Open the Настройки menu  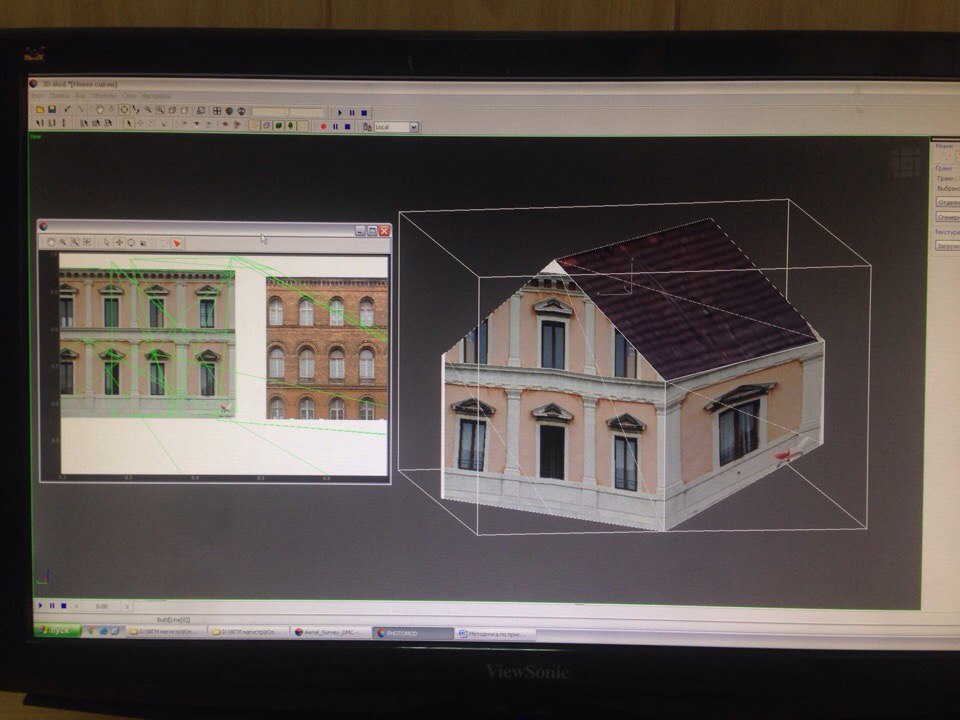[156, 96]
